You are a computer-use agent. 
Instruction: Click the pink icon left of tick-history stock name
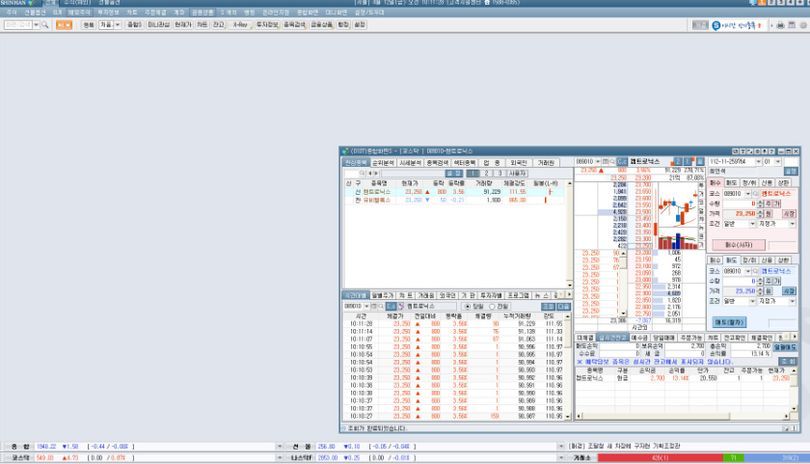(400, 306)
